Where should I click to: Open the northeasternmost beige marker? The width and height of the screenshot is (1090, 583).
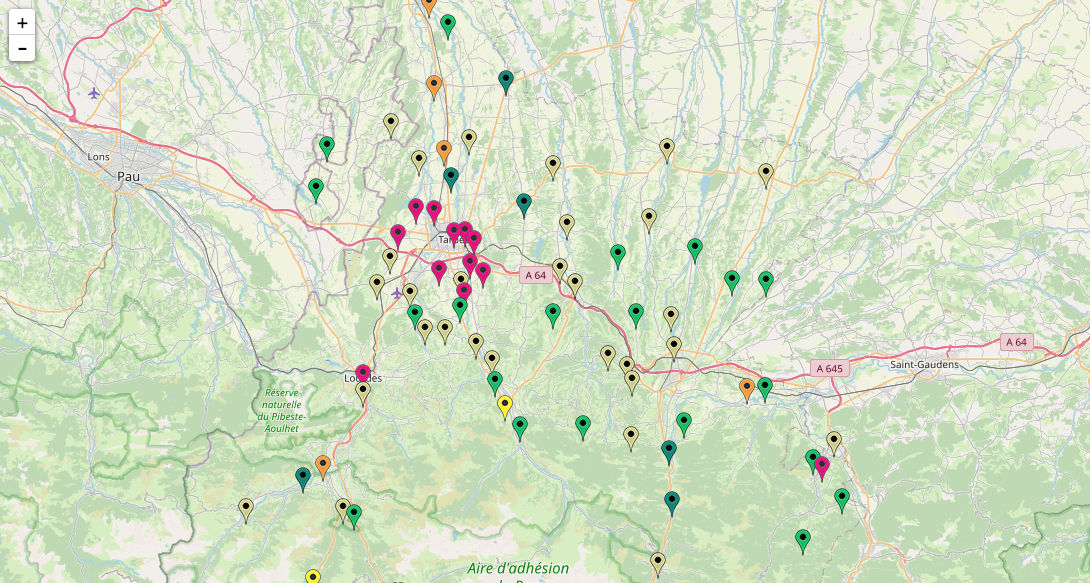pyautogui.click(x=766, y=175)
